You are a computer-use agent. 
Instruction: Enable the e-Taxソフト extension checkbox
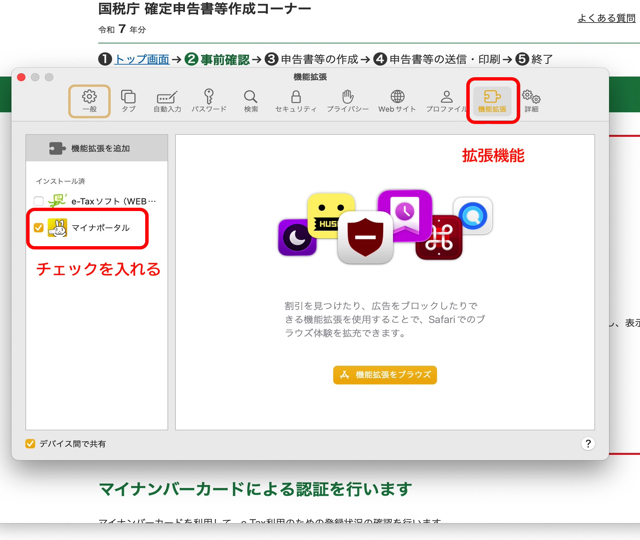tap(39, 202)
